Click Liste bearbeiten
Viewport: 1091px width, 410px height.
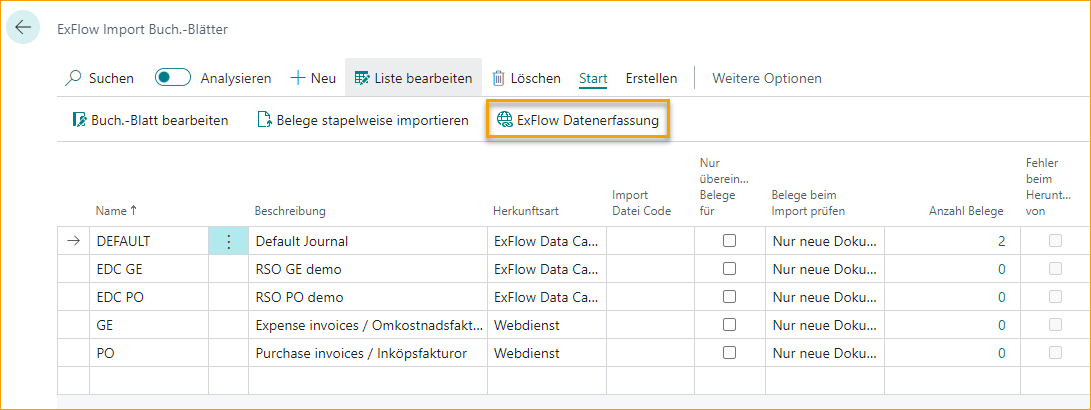pyautogui.click(x=413, y=78)
